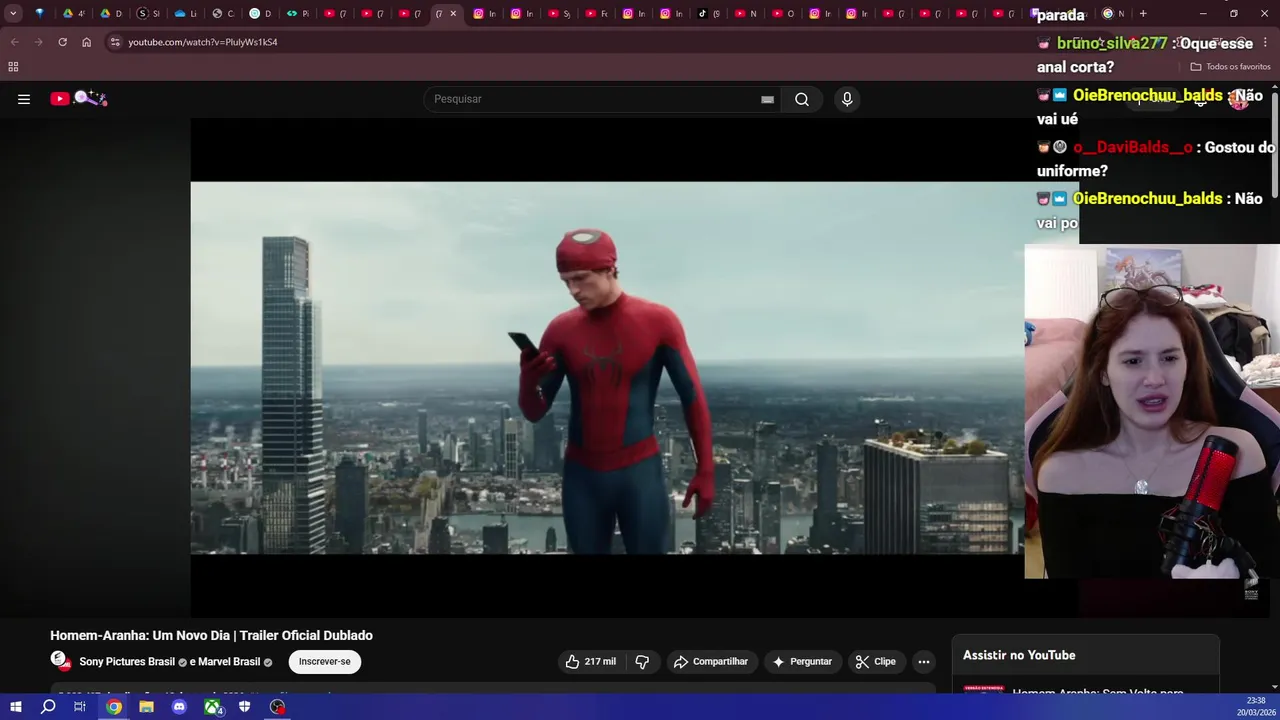
Task: Dislike the video with thumbs-down
Action: 642,661
